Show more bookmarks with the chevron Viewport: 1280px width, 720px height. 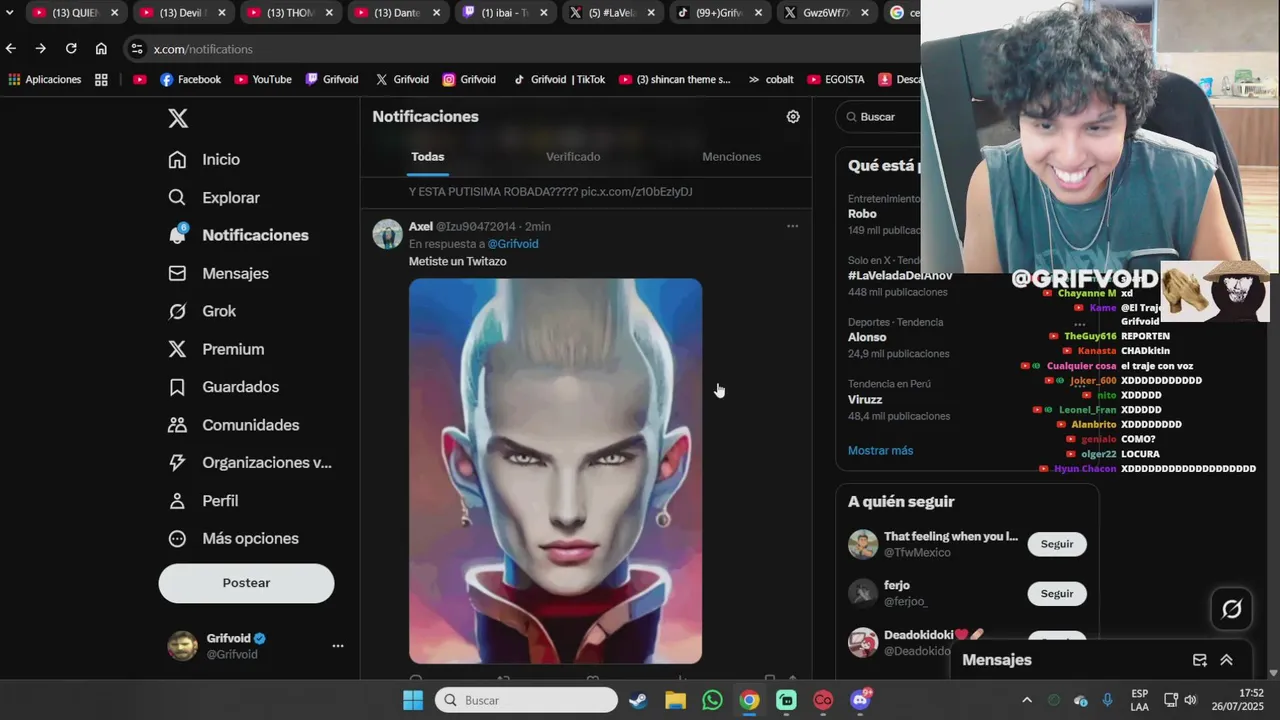pos(754,79)
